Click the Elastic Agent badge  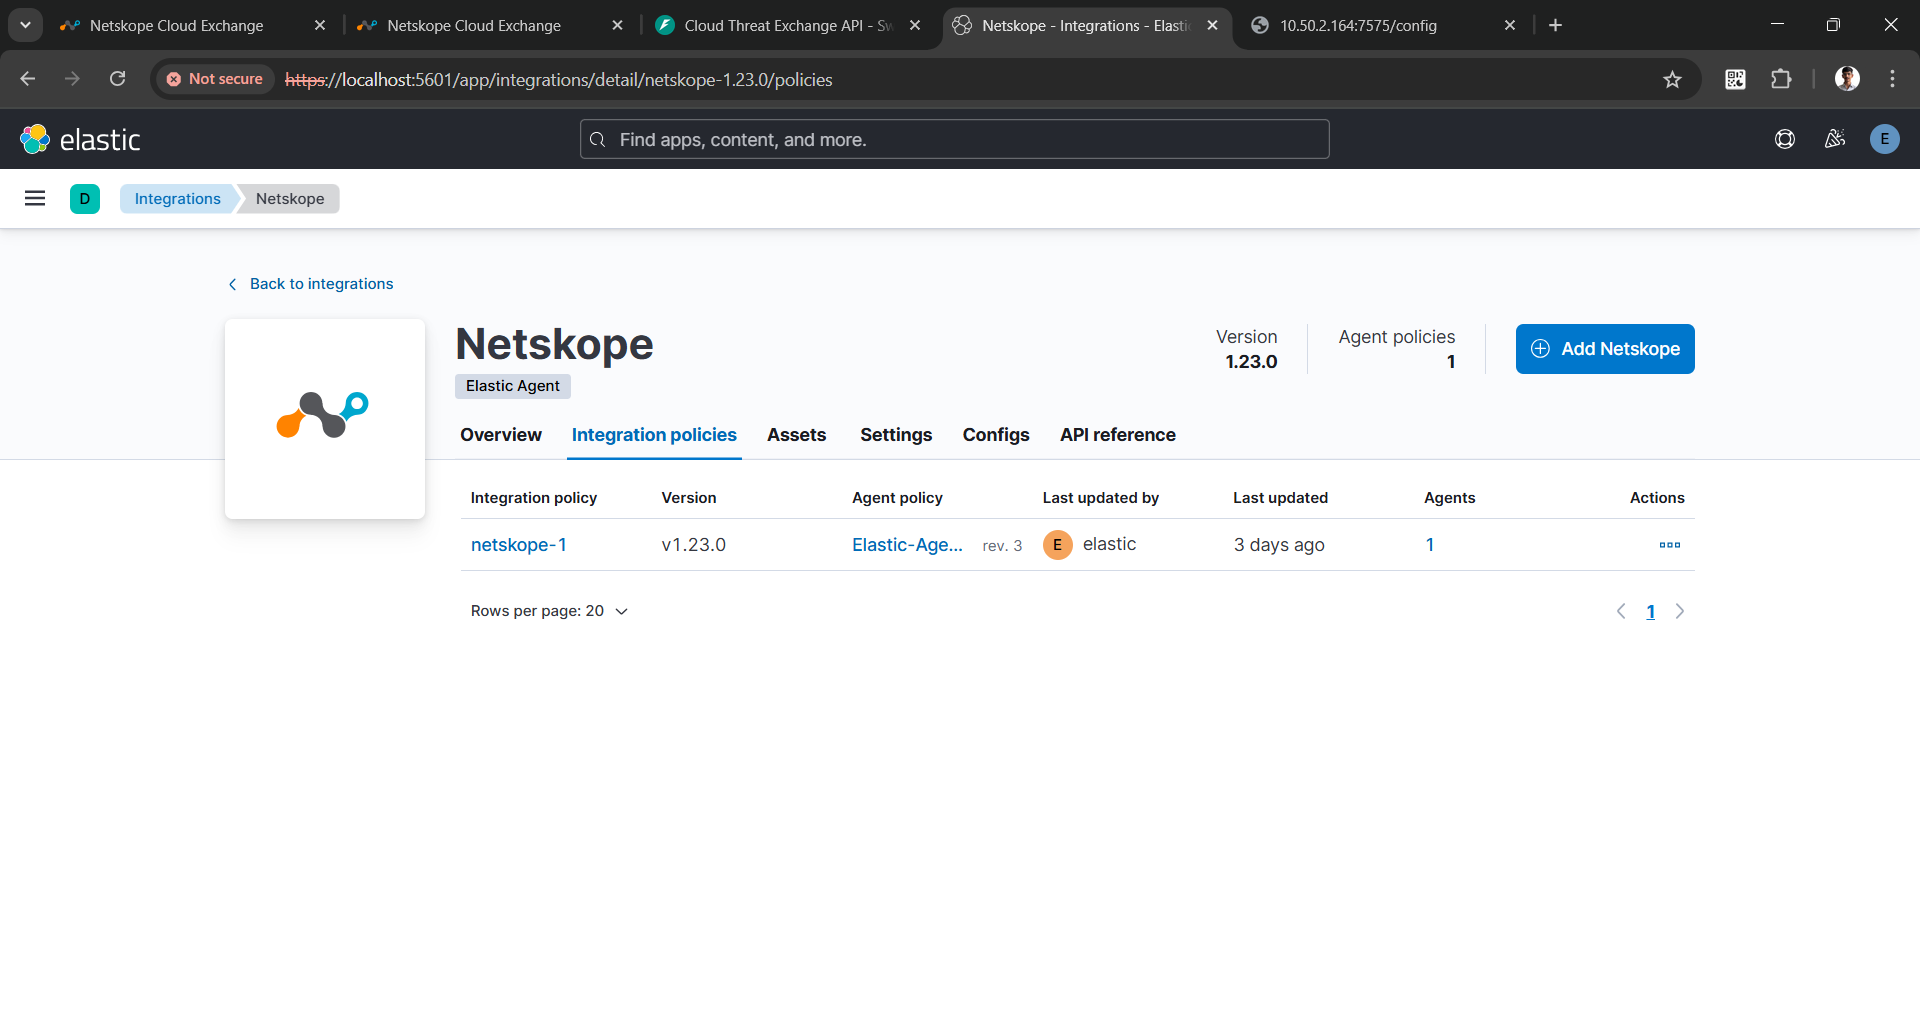(513, 386)
